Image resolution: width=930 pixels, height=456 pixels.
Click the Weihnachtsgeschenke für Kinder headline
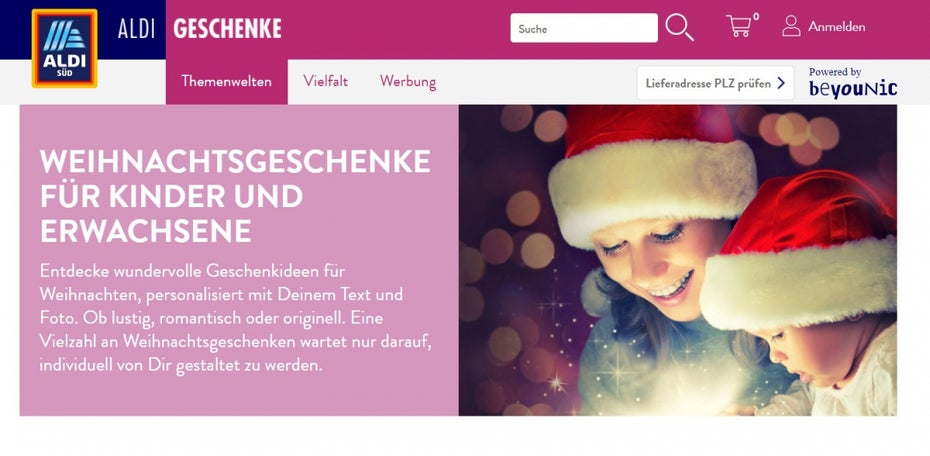click(235, 196)
